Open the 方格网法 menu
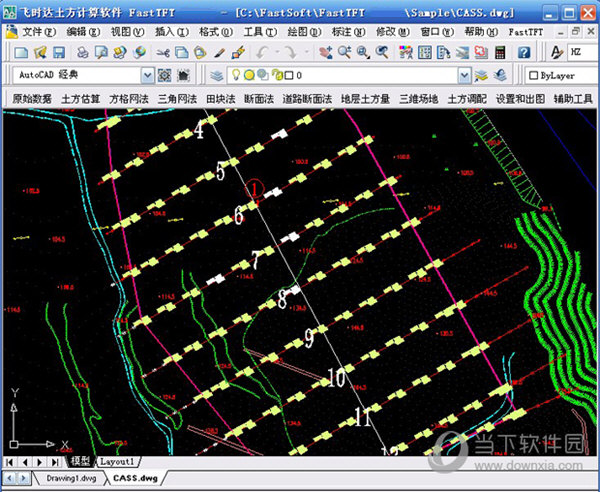This screenshot has width=600, height=492. coord(129,99)
